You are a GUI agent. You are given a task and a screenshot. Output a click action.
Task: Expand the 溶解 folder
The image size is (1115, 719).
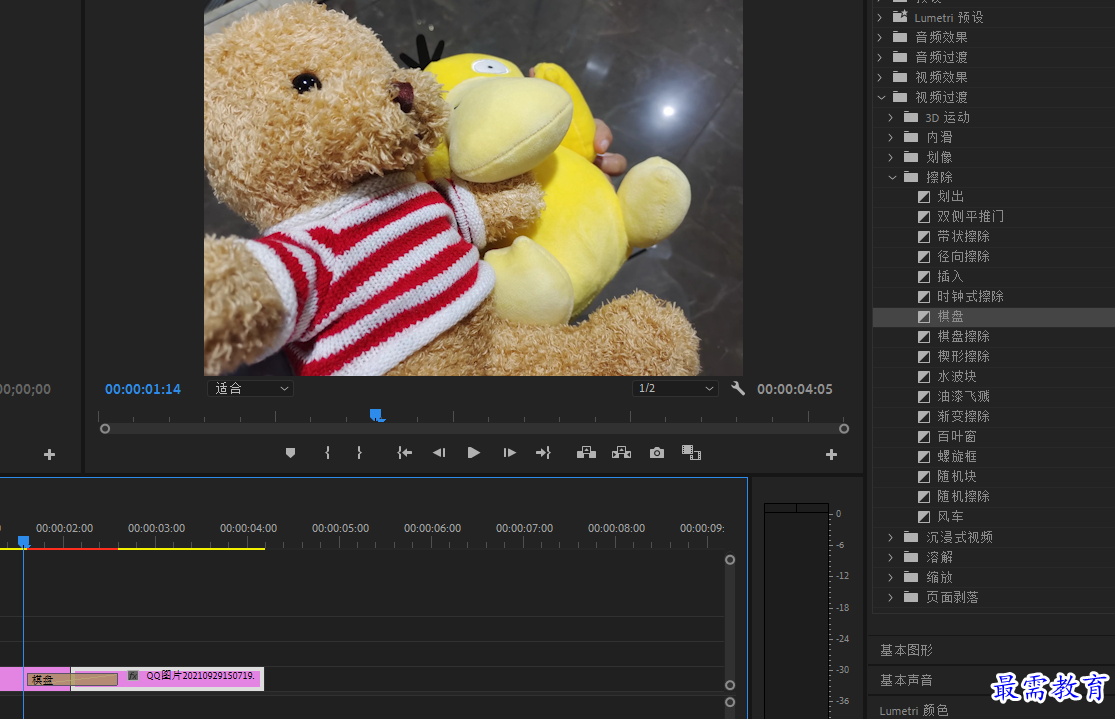[891, 557]
